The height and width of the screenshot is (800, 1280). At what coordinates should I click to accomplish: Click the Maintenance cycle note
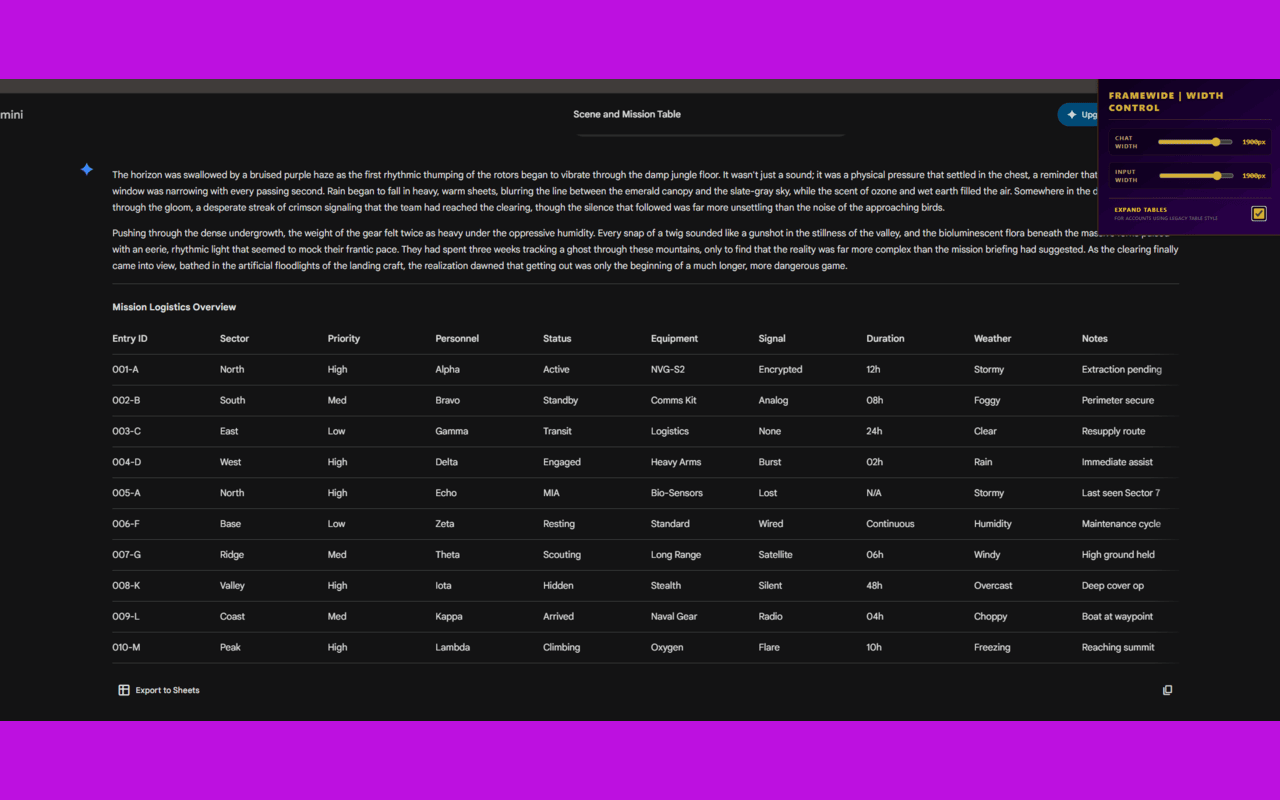1122,524
